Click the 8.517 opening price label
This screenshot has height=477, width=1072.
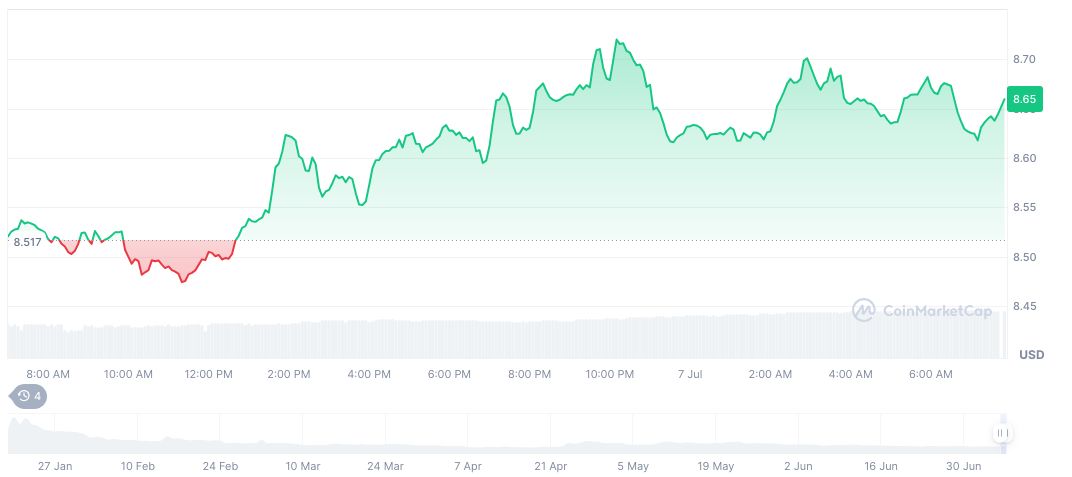tap(28, 242)
